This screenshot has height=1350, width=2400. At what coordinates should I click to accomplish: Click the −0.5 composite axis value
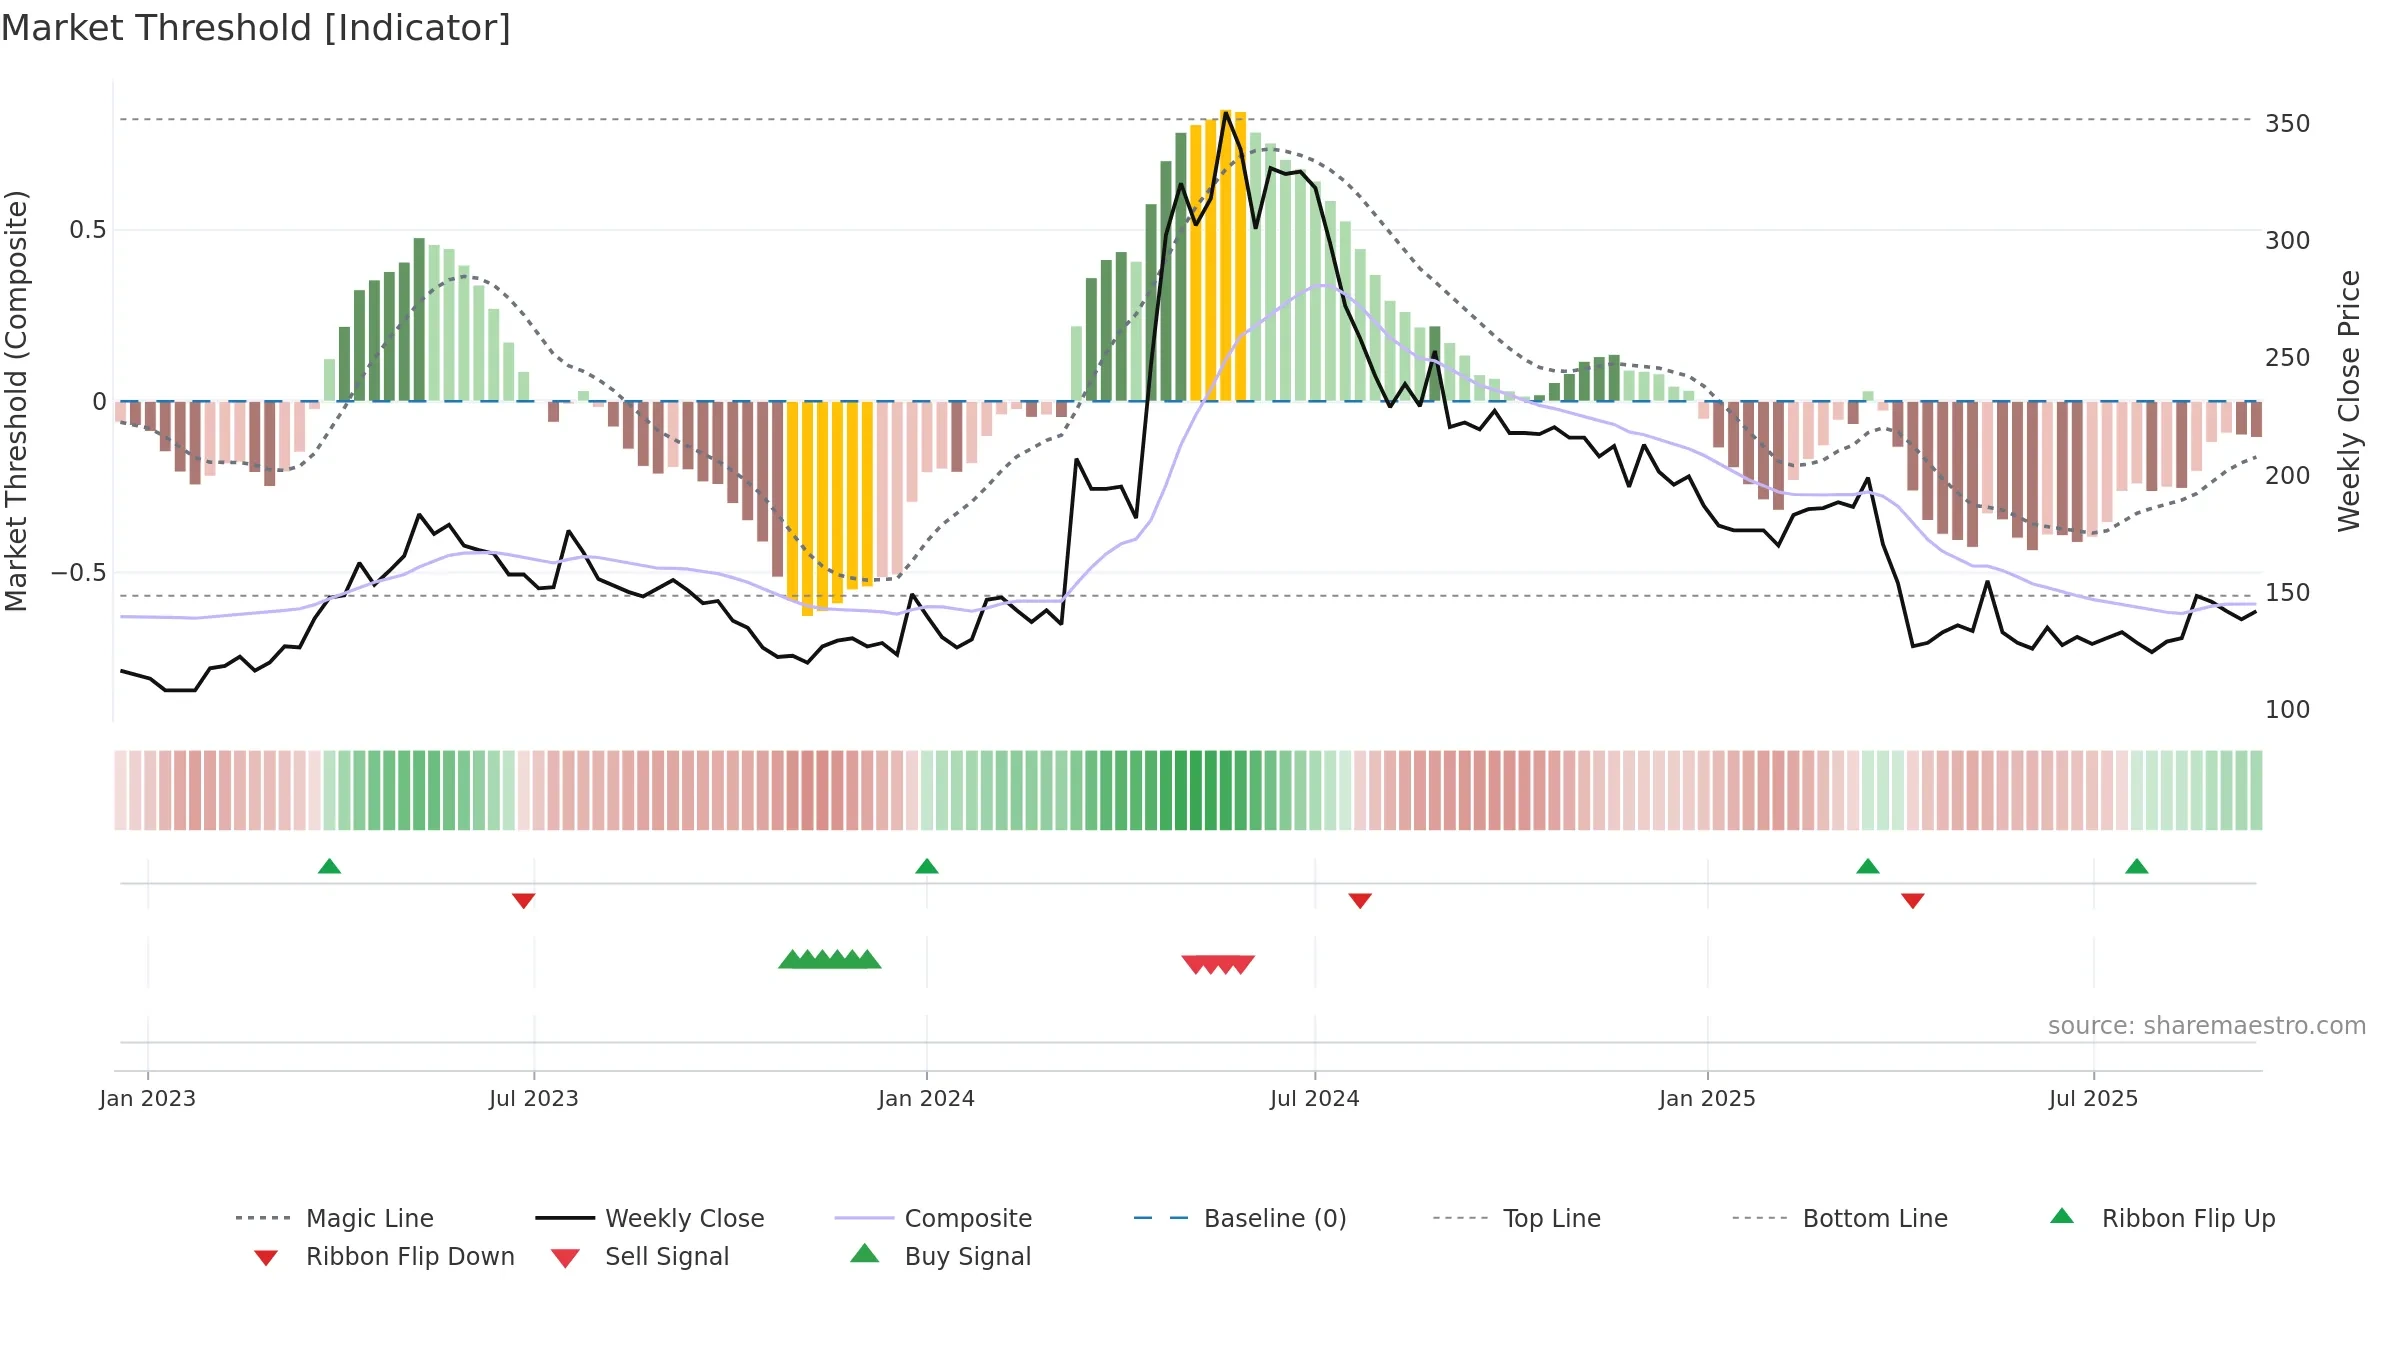[79, 573]
